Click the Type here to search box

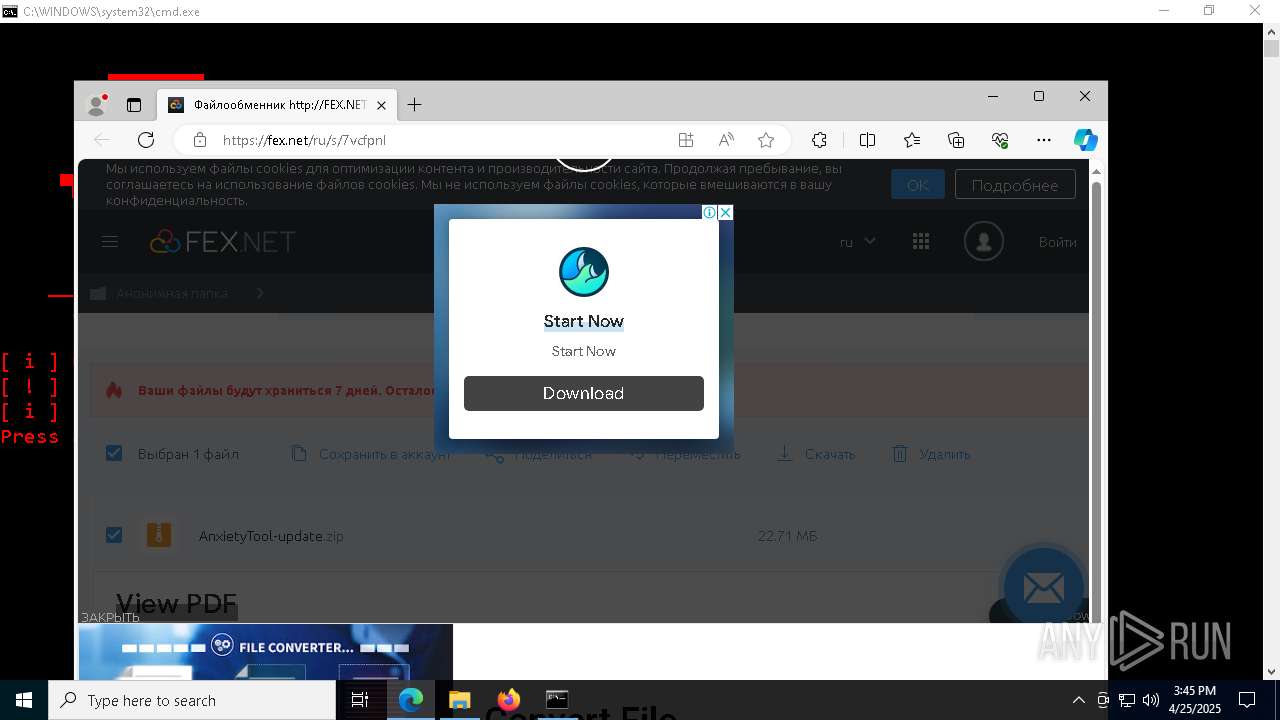click(192, 700)
